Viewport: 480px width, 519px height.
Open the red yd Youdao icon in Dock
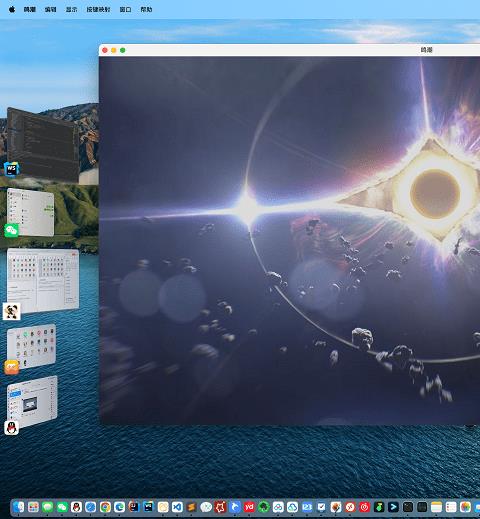pos(249,507)
